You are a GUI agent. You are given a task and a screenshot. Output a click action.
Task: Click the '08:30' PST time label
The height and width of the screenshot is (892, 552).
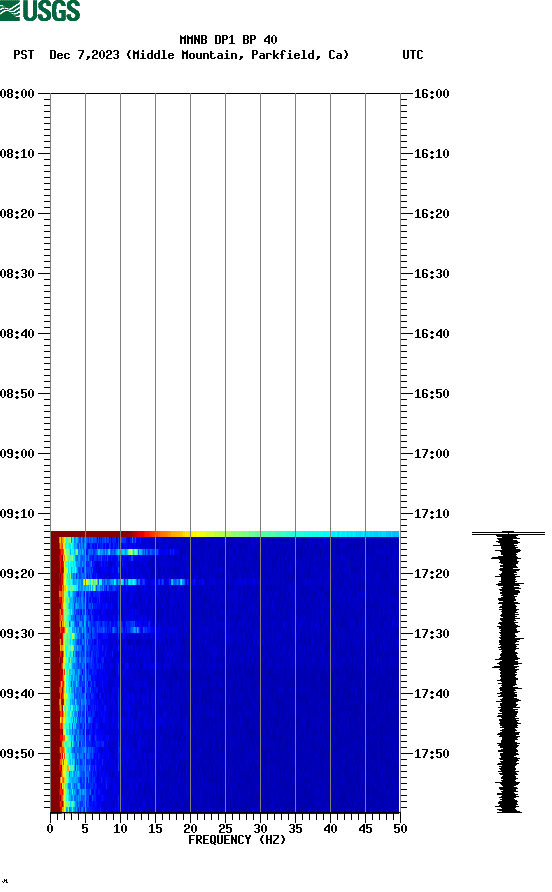[x=17, y=274]
